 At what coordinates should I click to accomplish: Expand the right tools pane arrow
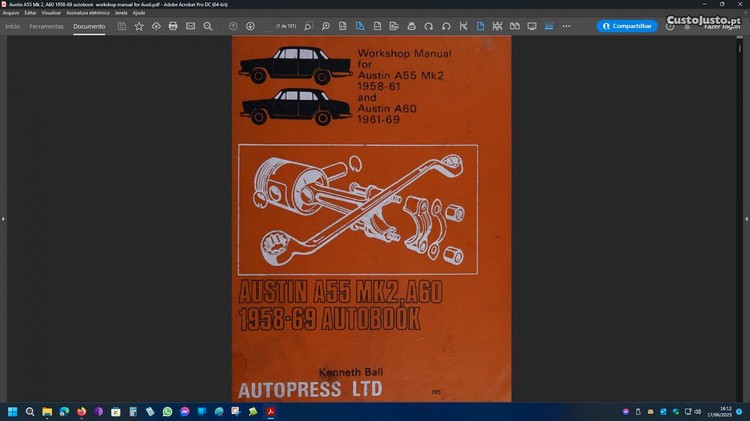(x=745, y=218)
